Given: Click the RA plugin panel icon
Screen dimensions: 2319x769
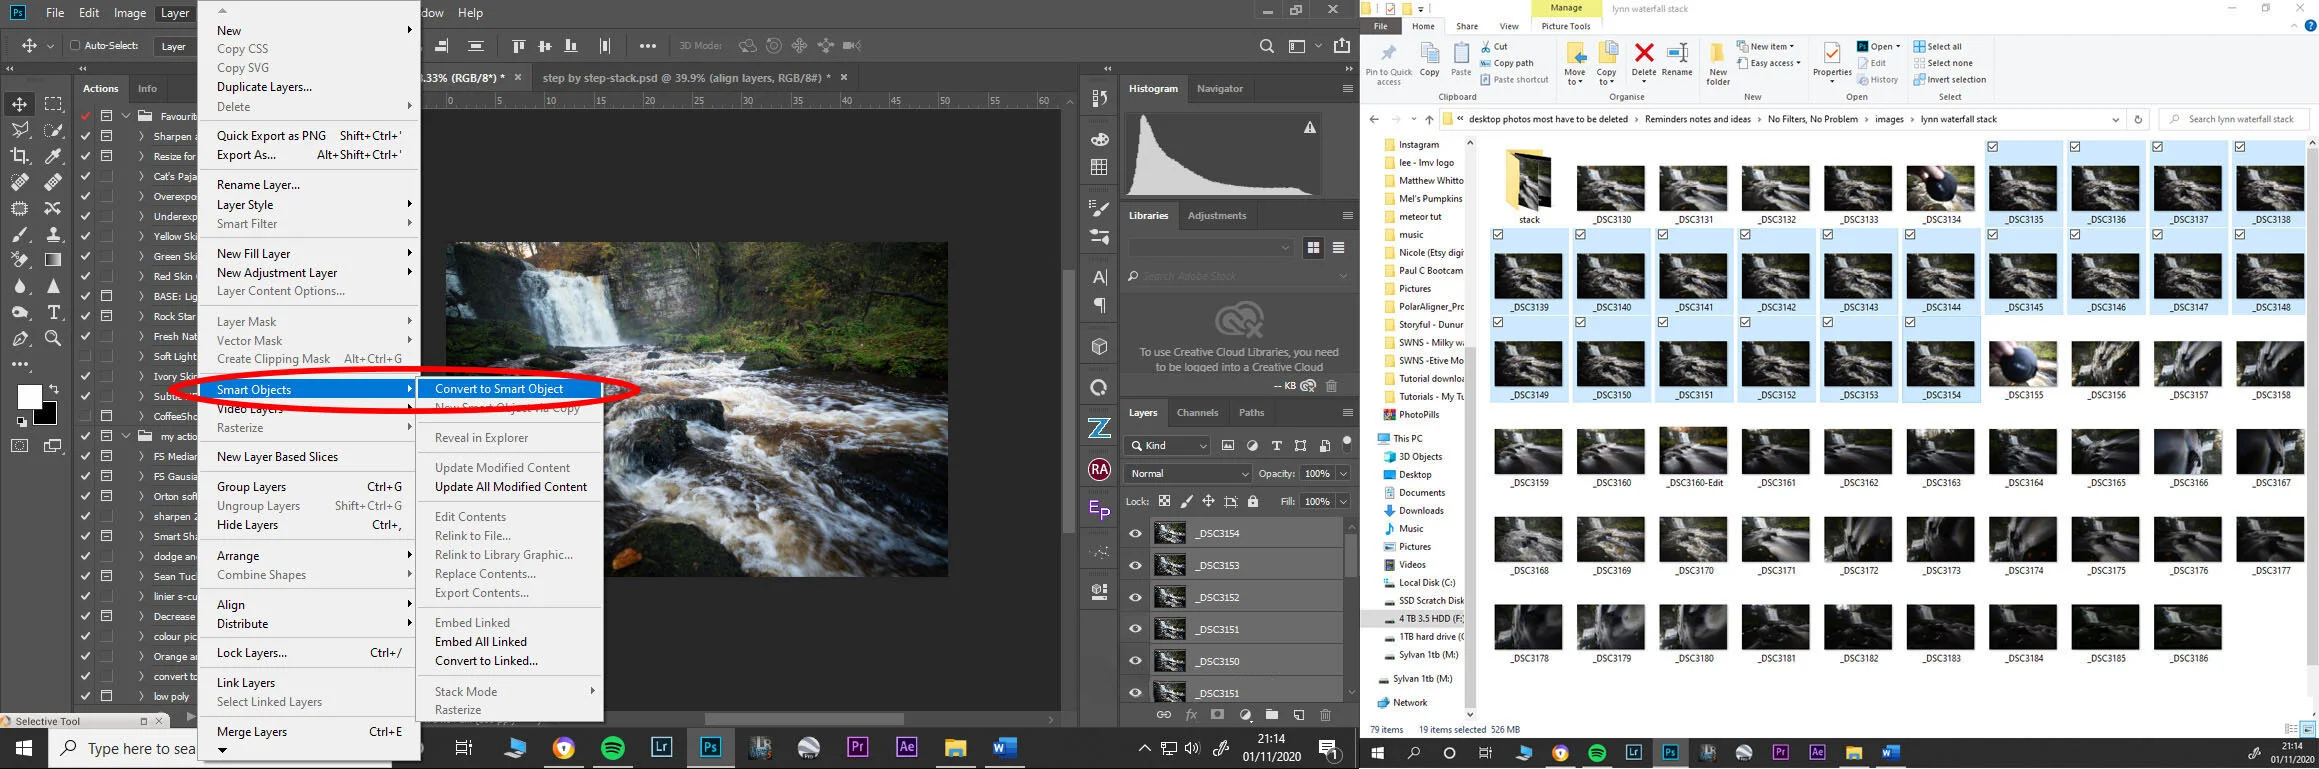Looking at the screenshot, I should (x=1099, y=470).
